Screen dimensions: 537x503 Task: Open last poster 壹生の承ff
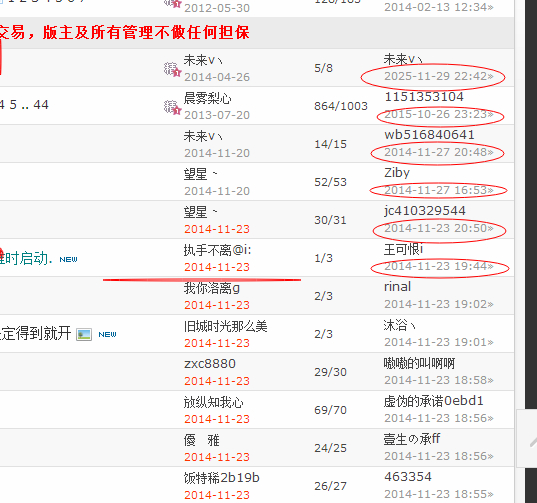[412, 439]
